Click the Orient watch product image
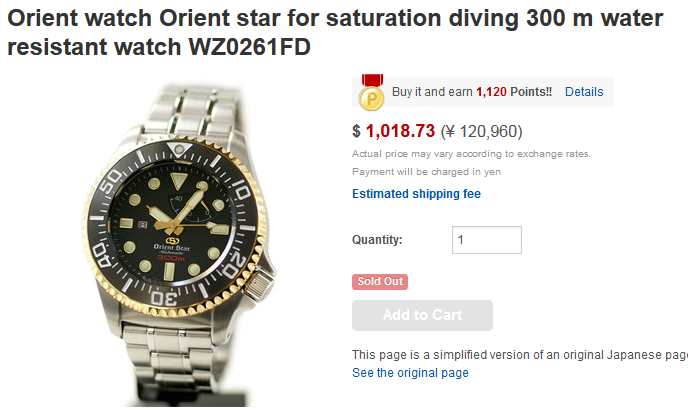 click(178, 240)
